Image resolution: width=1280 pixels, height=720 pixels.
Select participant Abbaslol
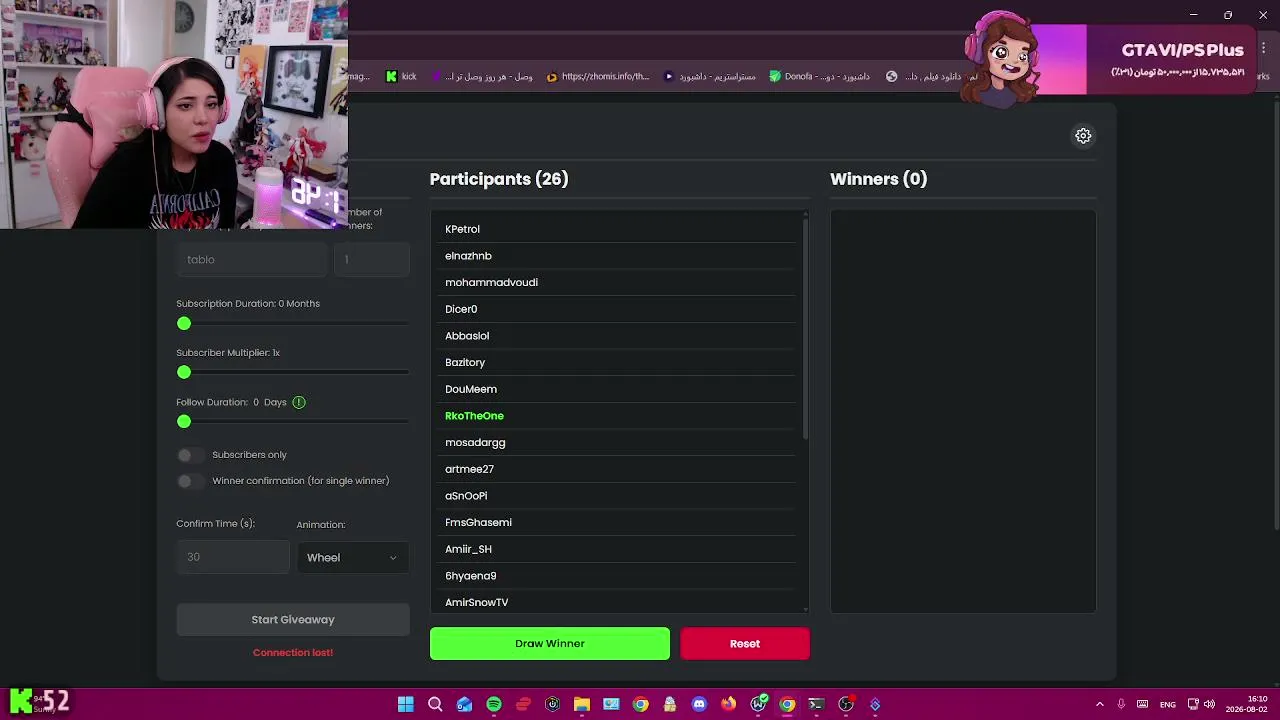tap(615, 336)
